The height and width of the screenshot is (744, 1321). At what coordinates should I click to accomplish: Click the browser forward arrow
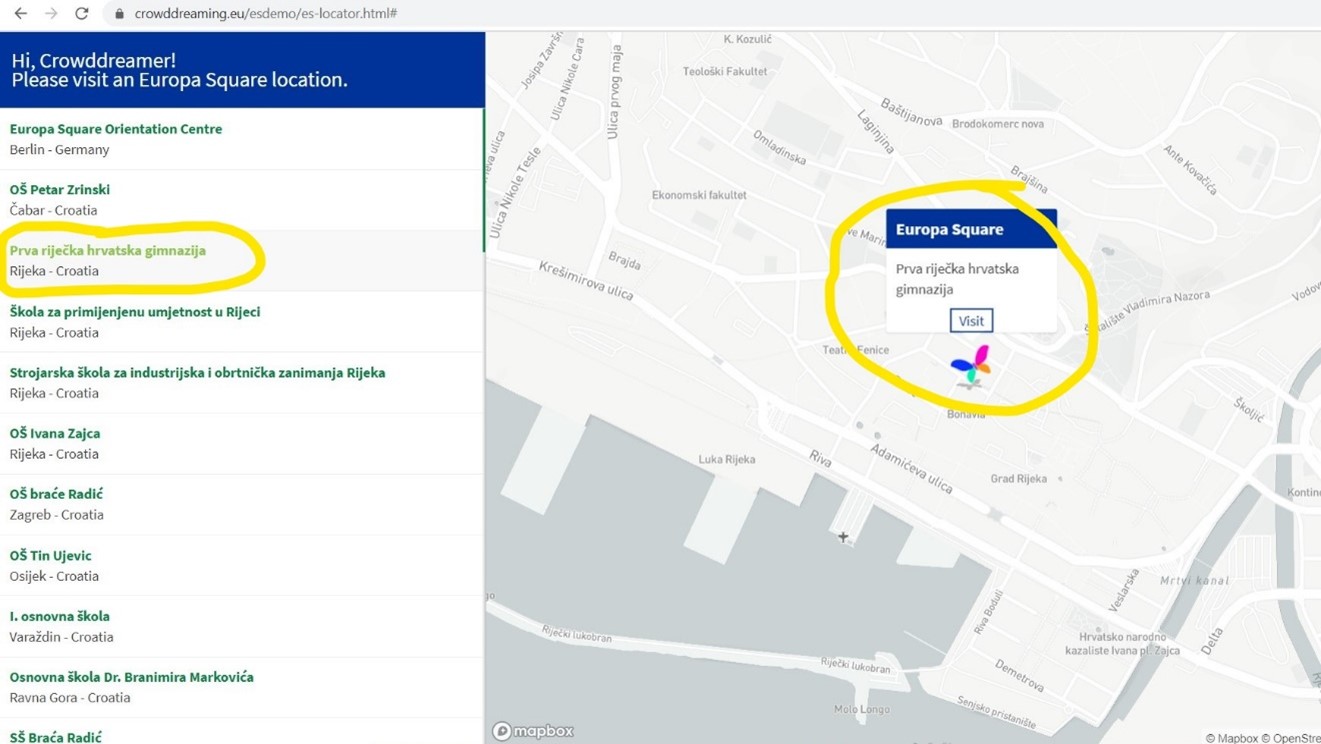[x=51, y=14]
